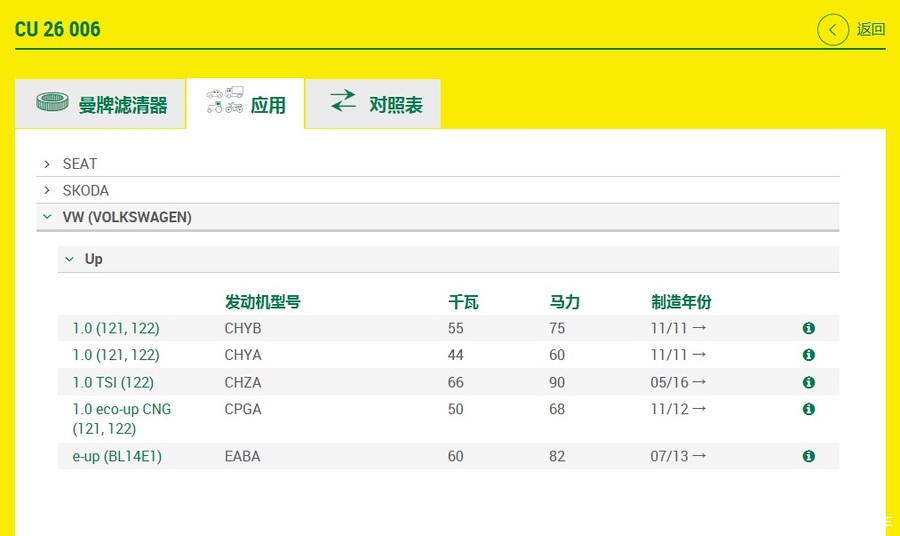
Task: Click the CHZA engine code cell
Action: point(243,383)
